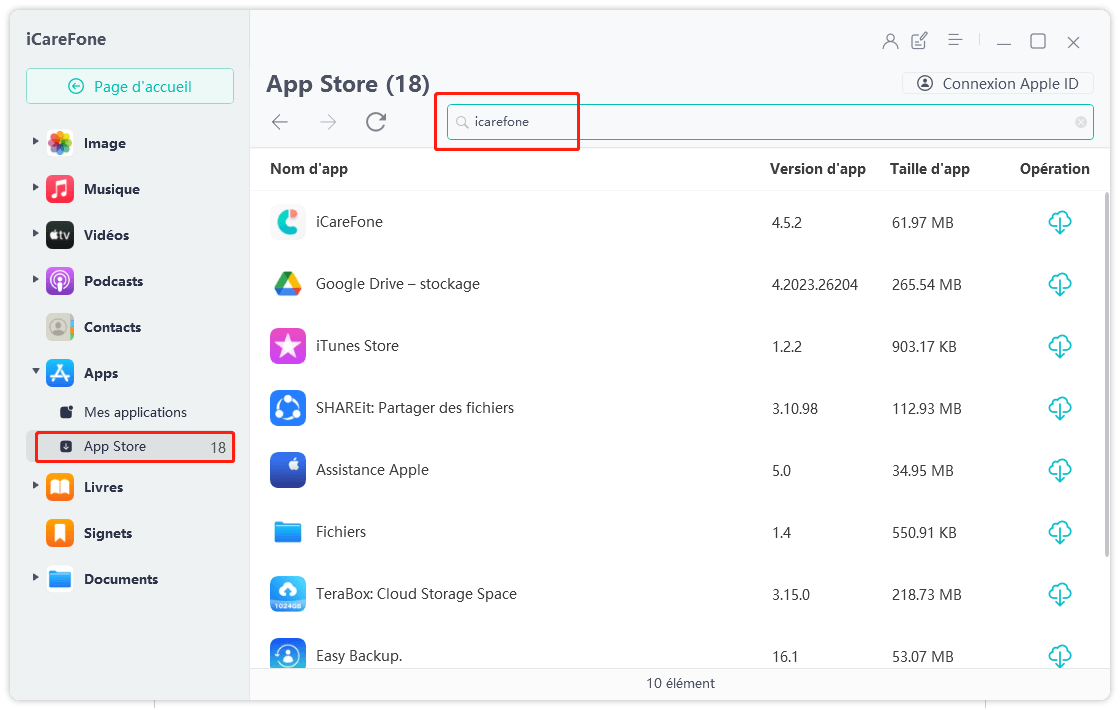Expand the Vidéos category
The image size is (1120, 710).
(x=35, y=233)
